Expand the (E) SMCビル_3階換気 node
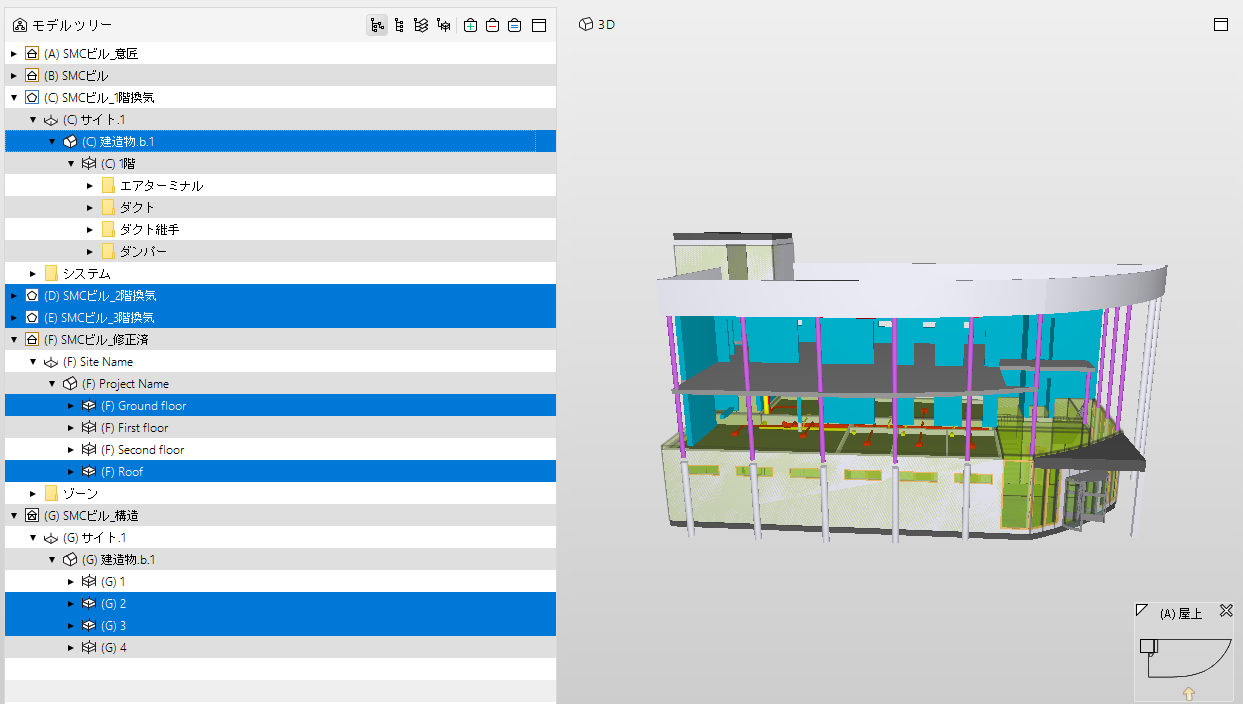1243x704 pixels. (14, 317)
